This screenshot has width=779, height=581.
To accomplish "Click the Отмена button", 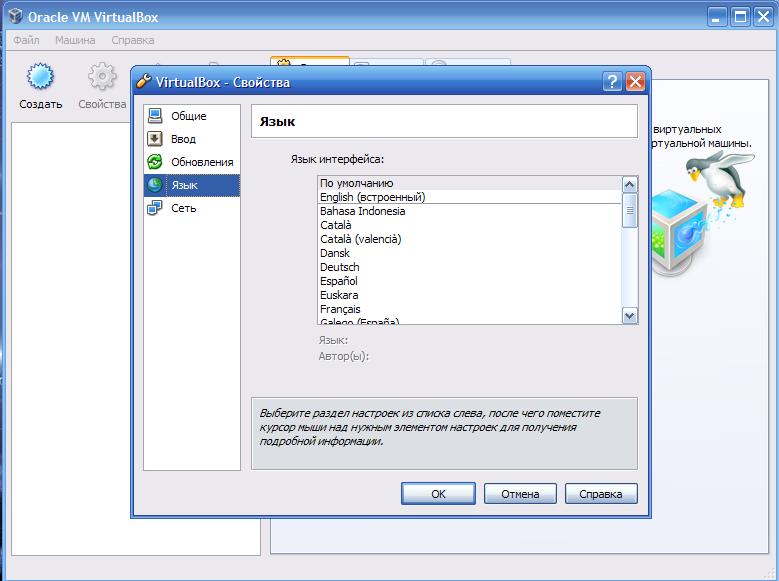I will coord(520,494).
